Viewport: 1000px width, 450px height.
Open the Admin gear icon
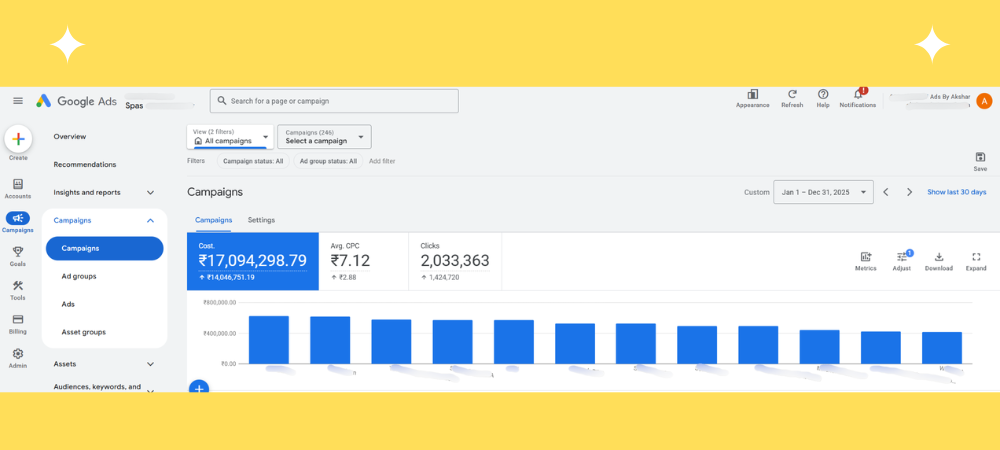tap(18, 353)
